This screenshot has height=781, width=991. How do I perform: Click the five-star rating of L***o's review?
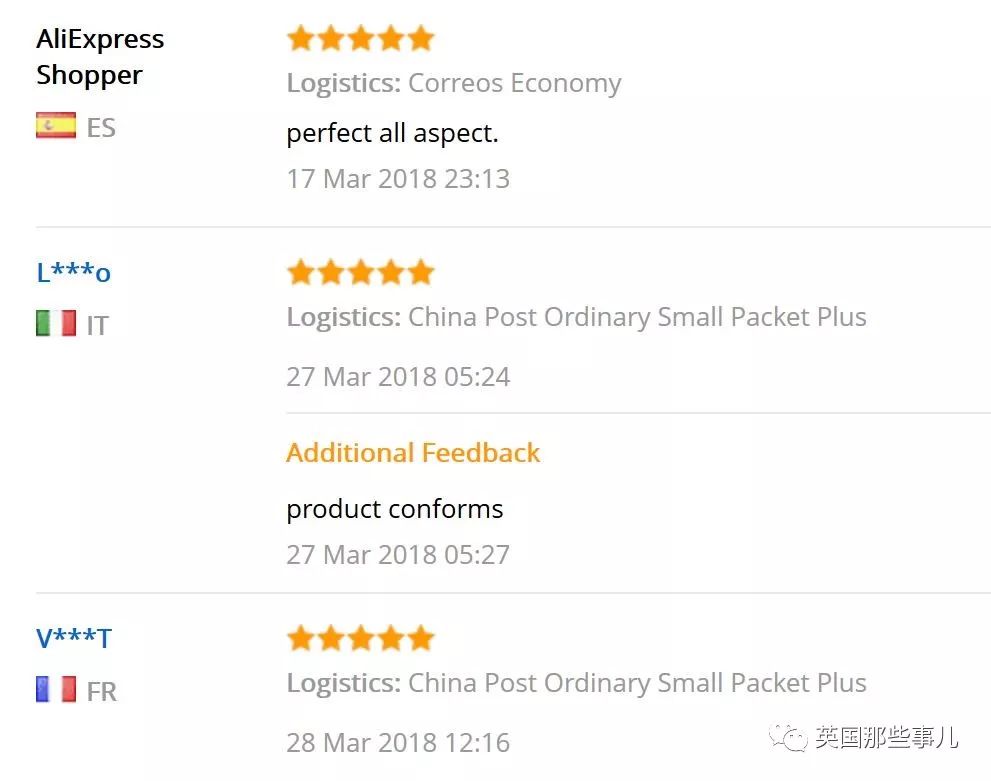pyautogui.click(x=360, y=272)
